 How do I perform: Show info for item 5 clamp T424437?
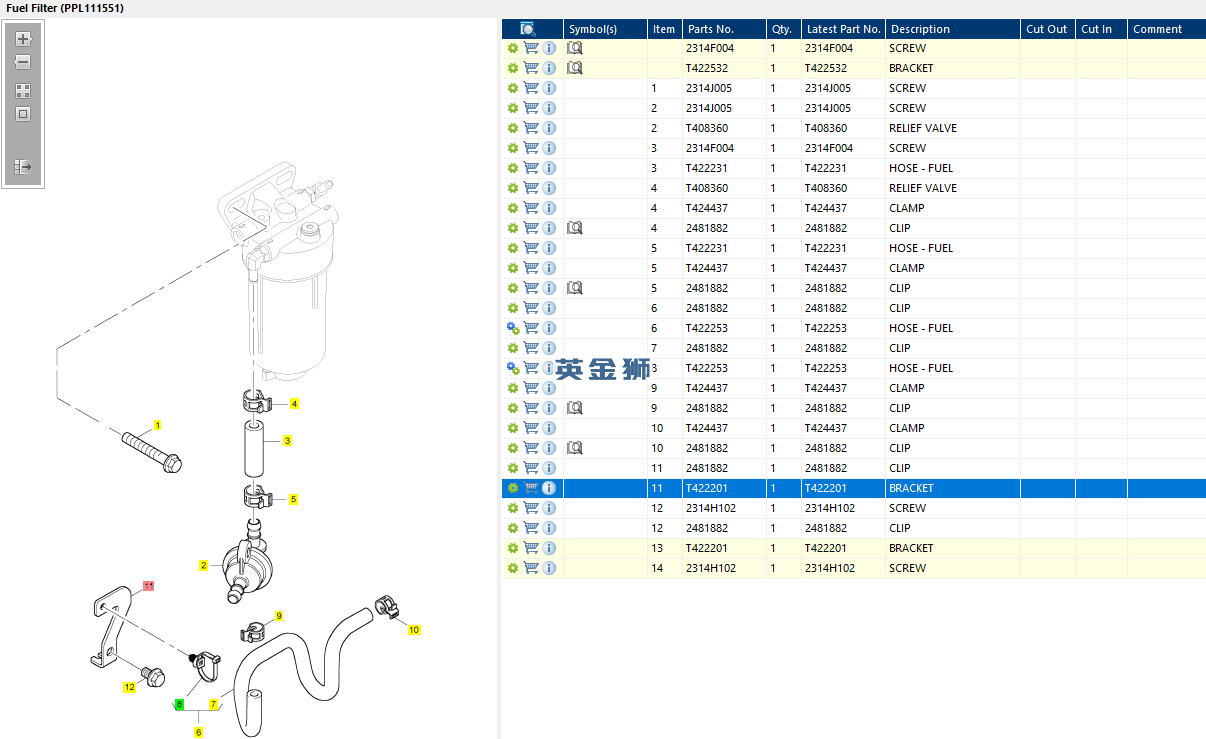pos(549,268)
